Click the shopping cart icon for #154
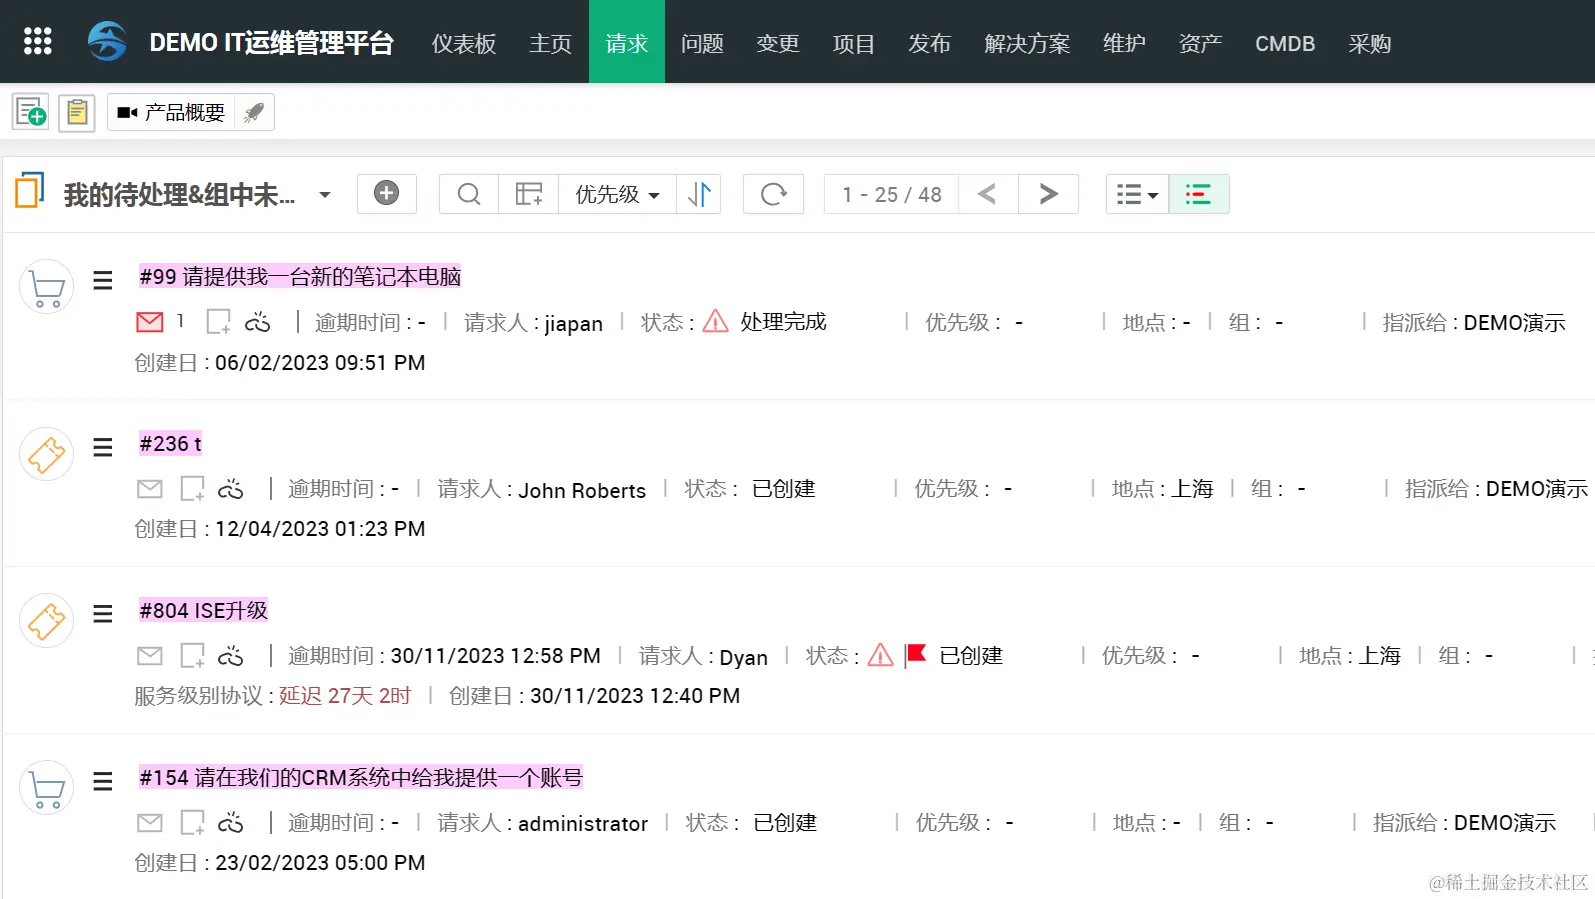The image size is (1595, 899). [47, 788]
